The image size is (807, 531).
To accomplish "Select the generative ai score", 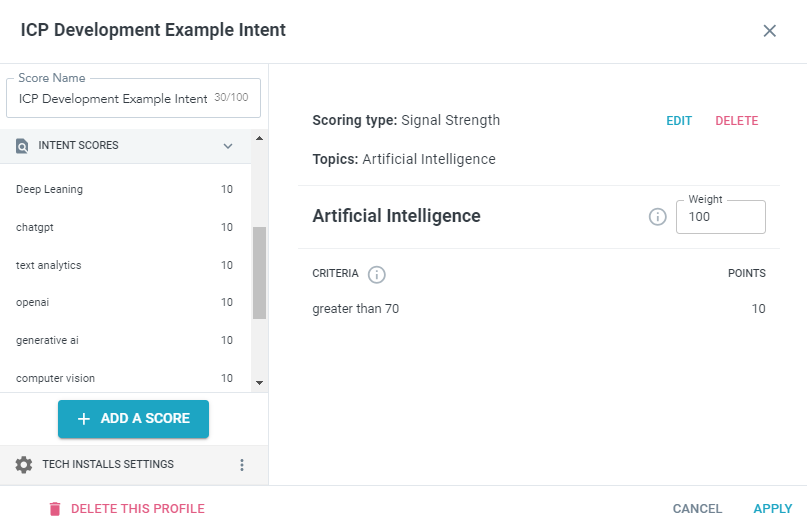I will click(x=47, y=340).
